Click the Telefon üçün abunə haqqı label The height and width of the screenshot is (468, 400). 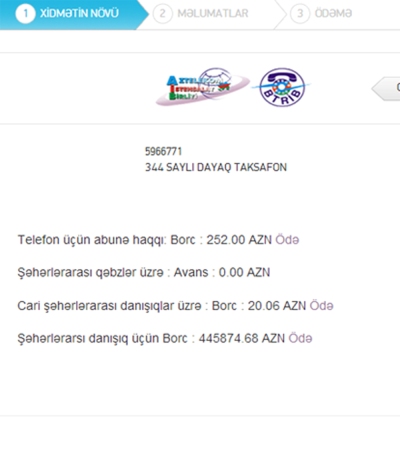click(x=92, y=240)
